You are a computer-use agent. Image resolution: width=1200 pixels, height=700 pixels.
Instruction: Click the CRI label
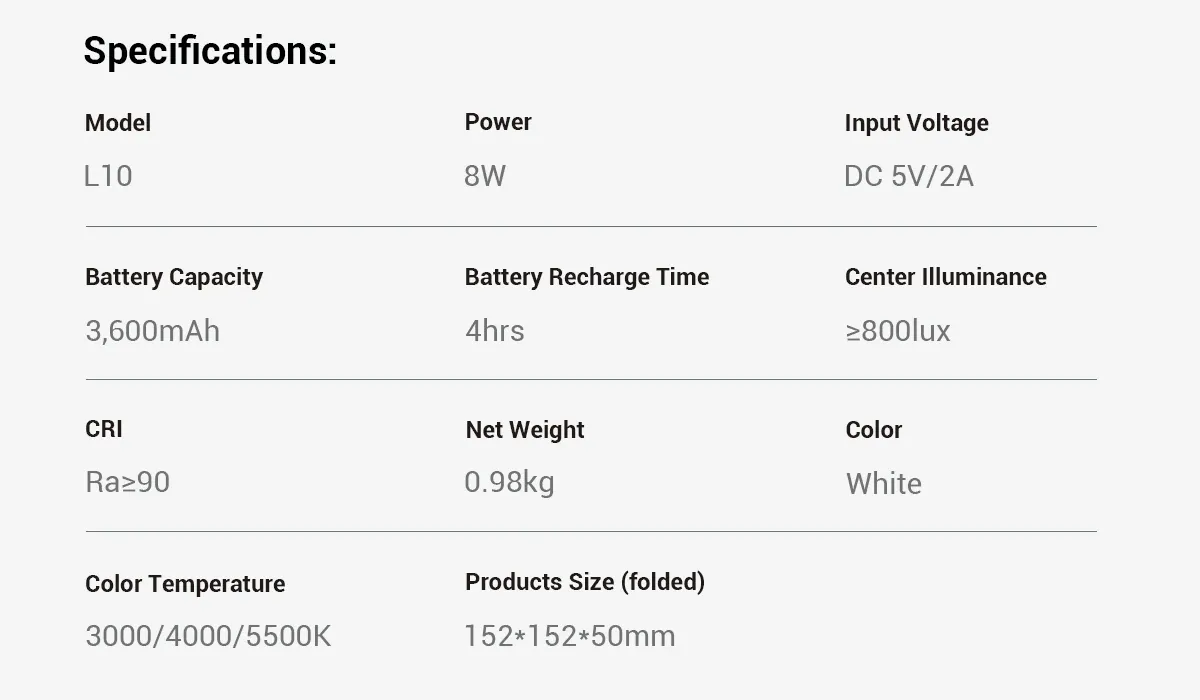104,429
